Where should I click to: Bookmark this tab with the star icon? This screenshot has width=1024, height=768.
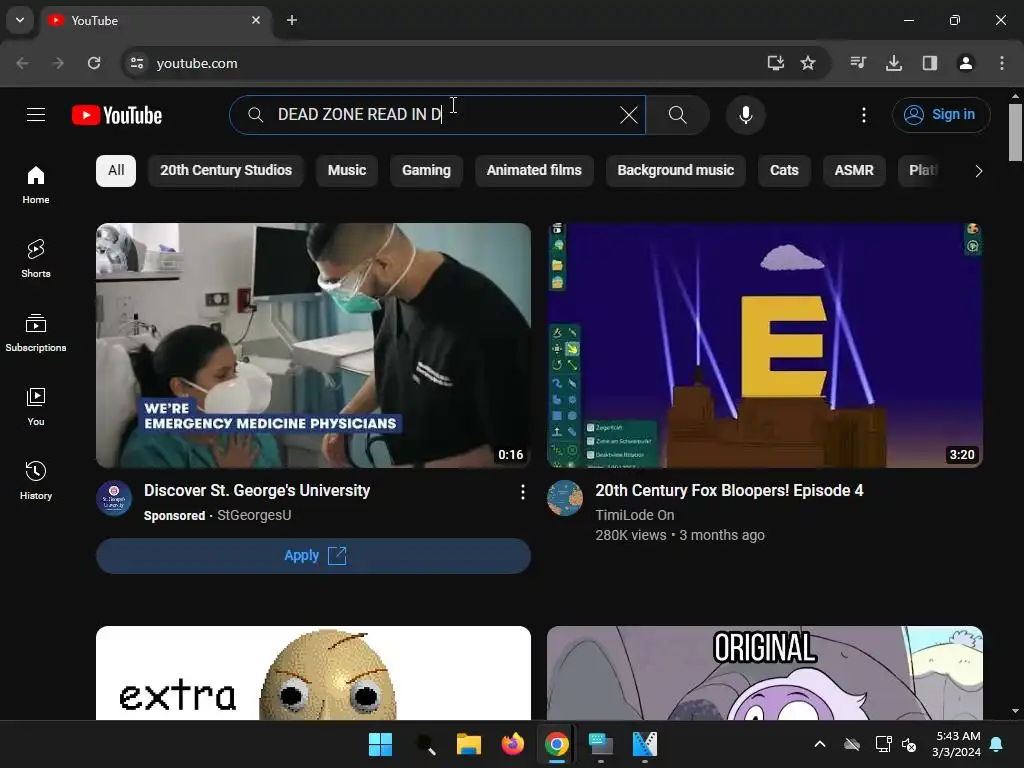[x=808, y=63]
